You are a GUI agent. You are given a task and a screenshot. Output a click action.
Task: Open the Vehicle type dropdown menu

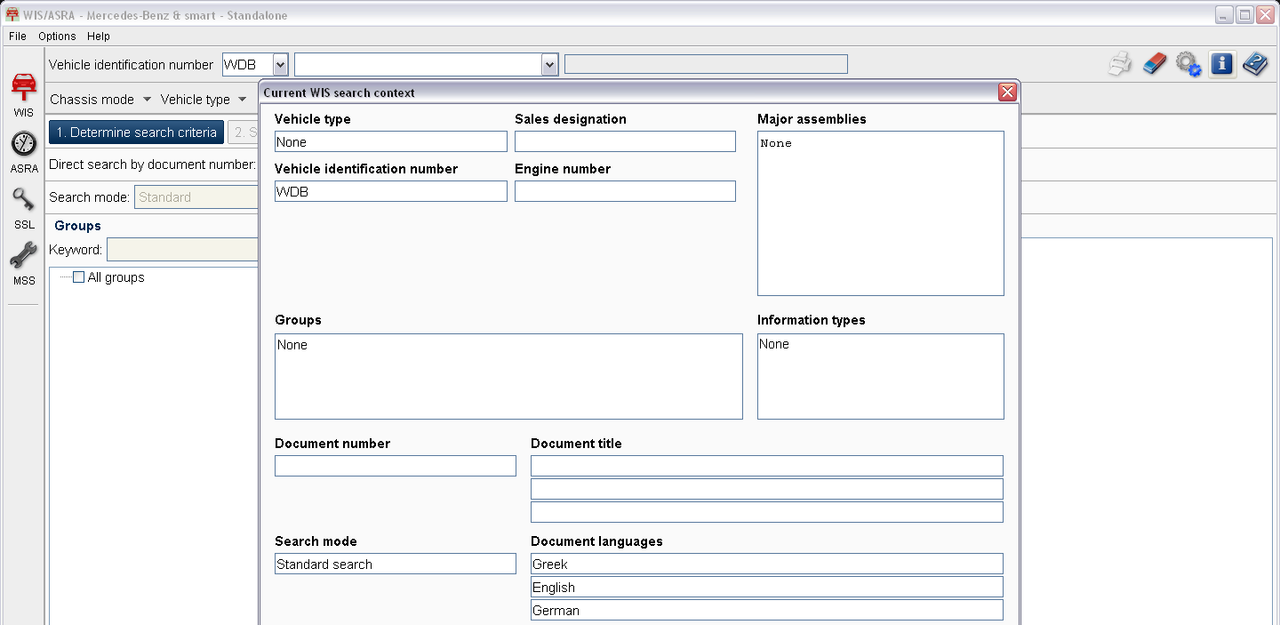(x=203, y=100)
